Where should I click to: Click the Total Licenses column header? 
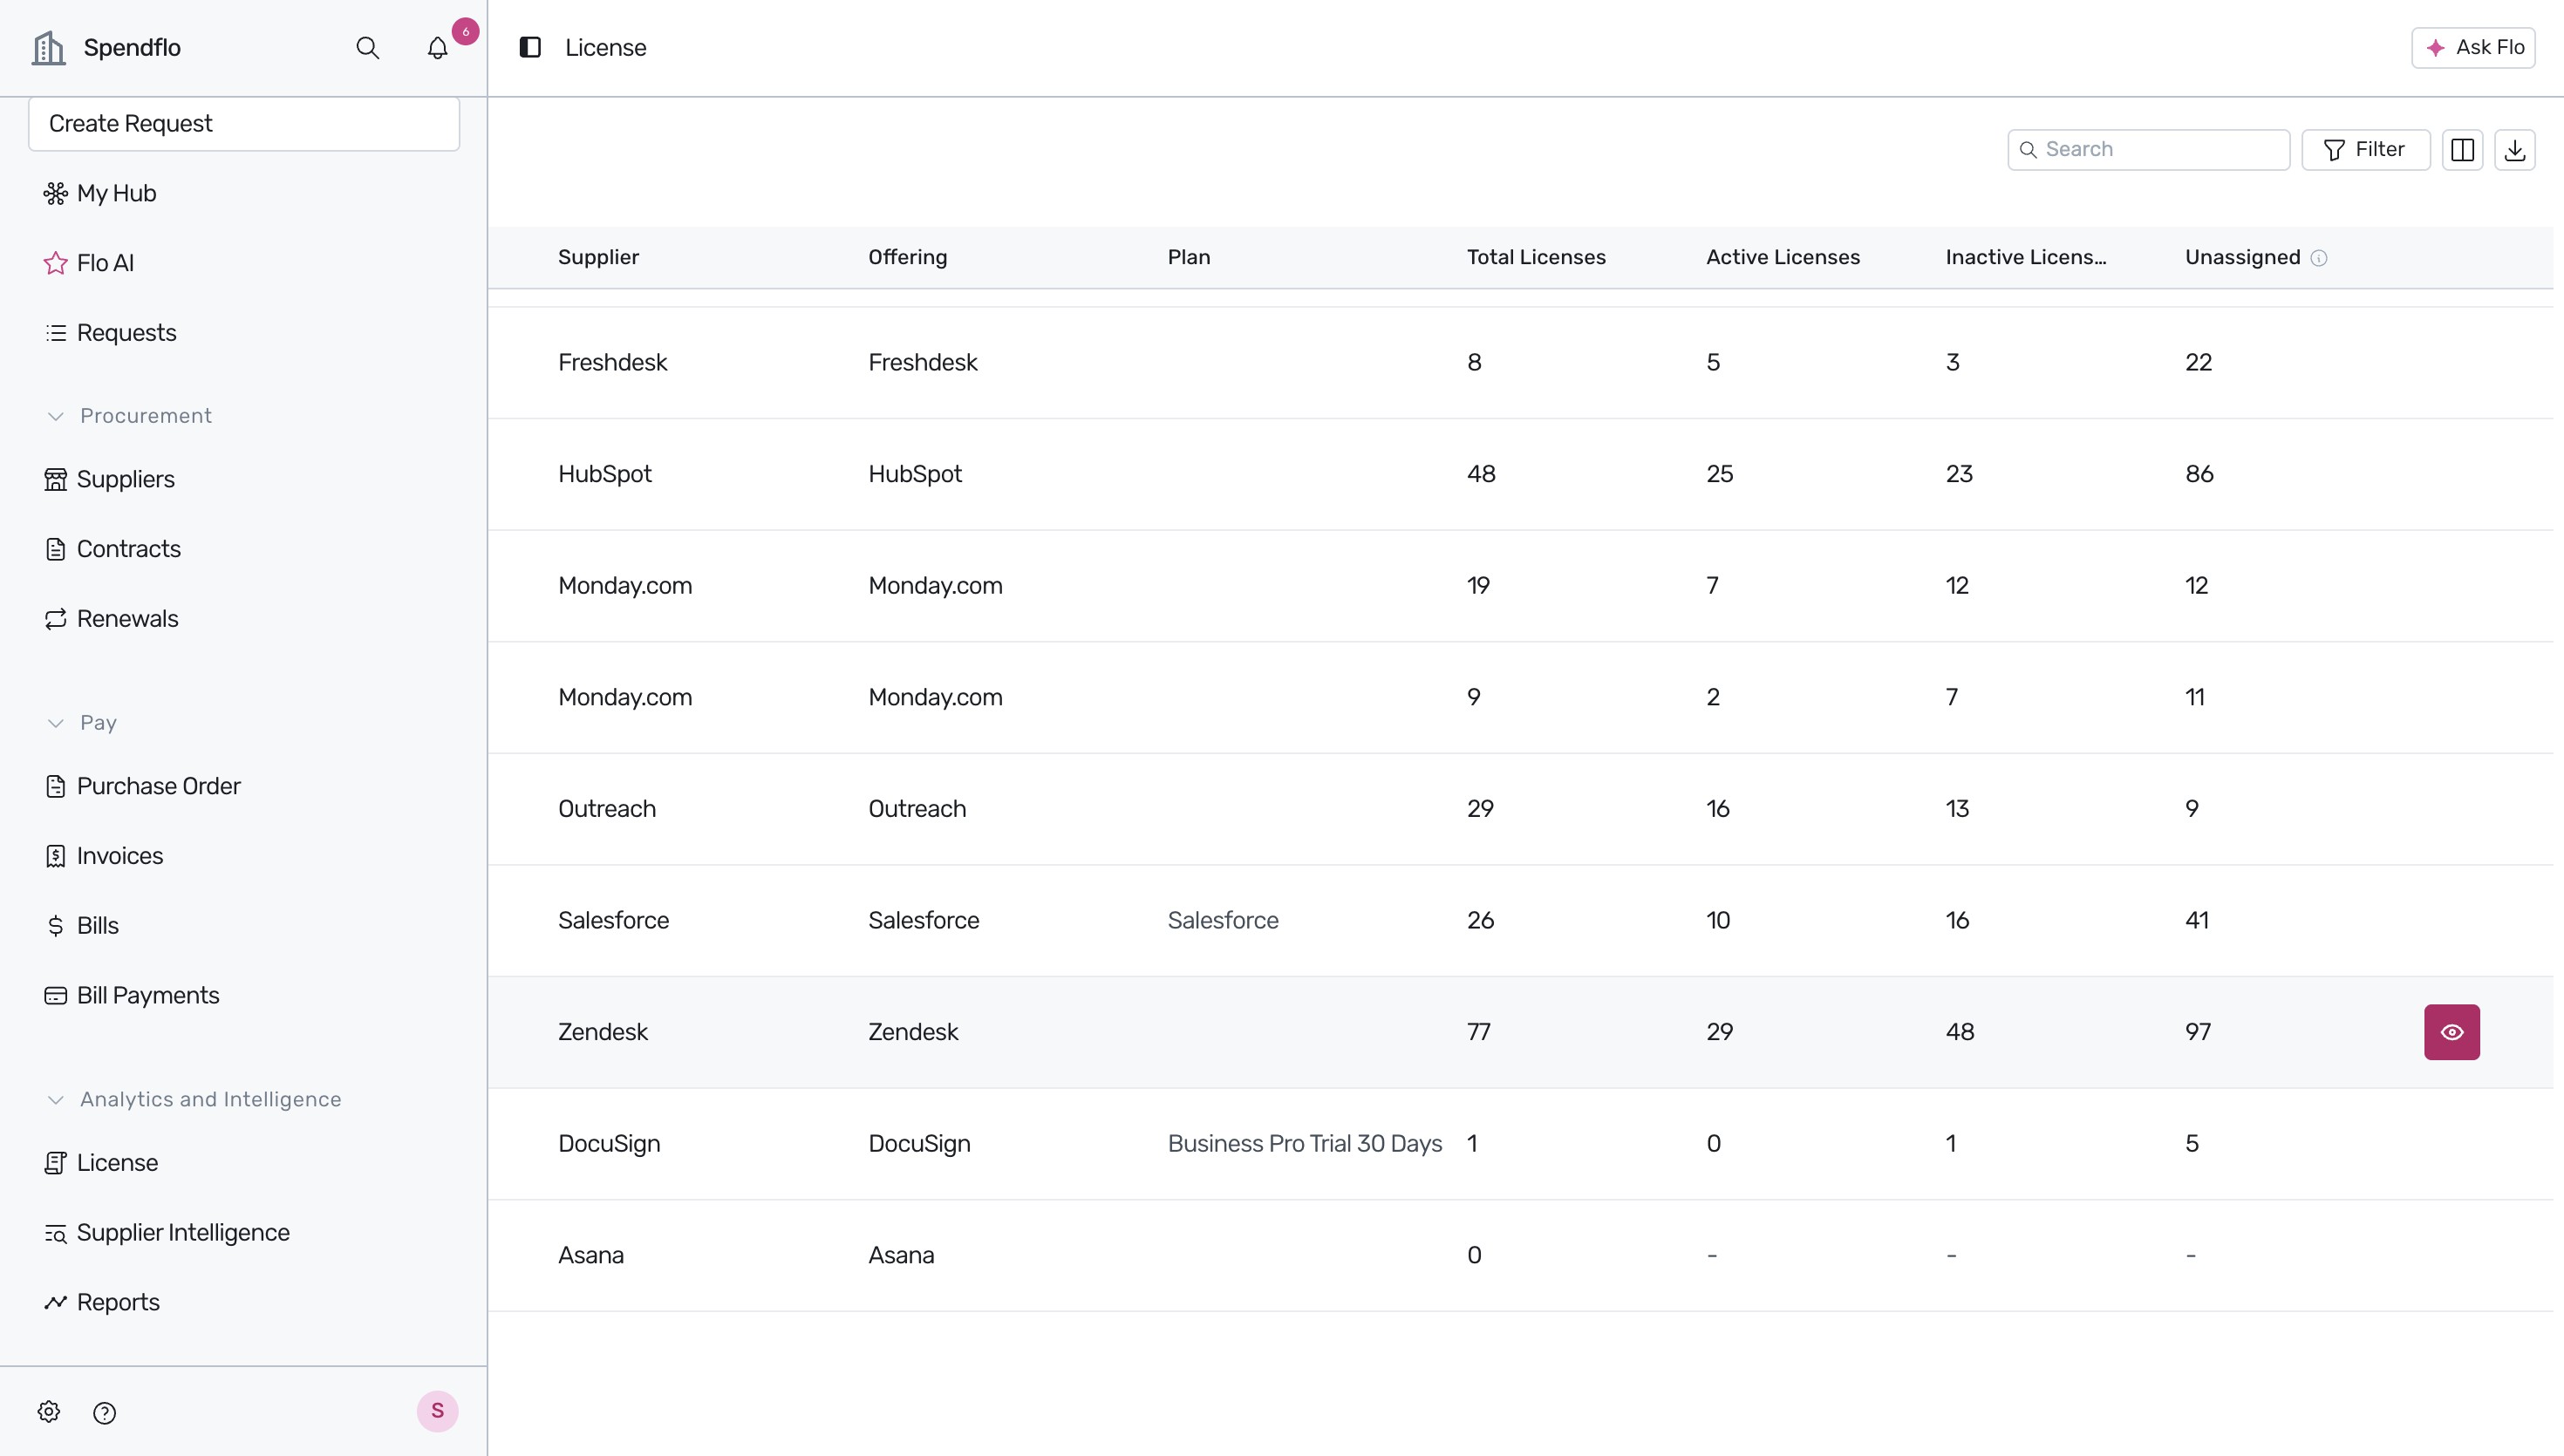coord(1535,257)
